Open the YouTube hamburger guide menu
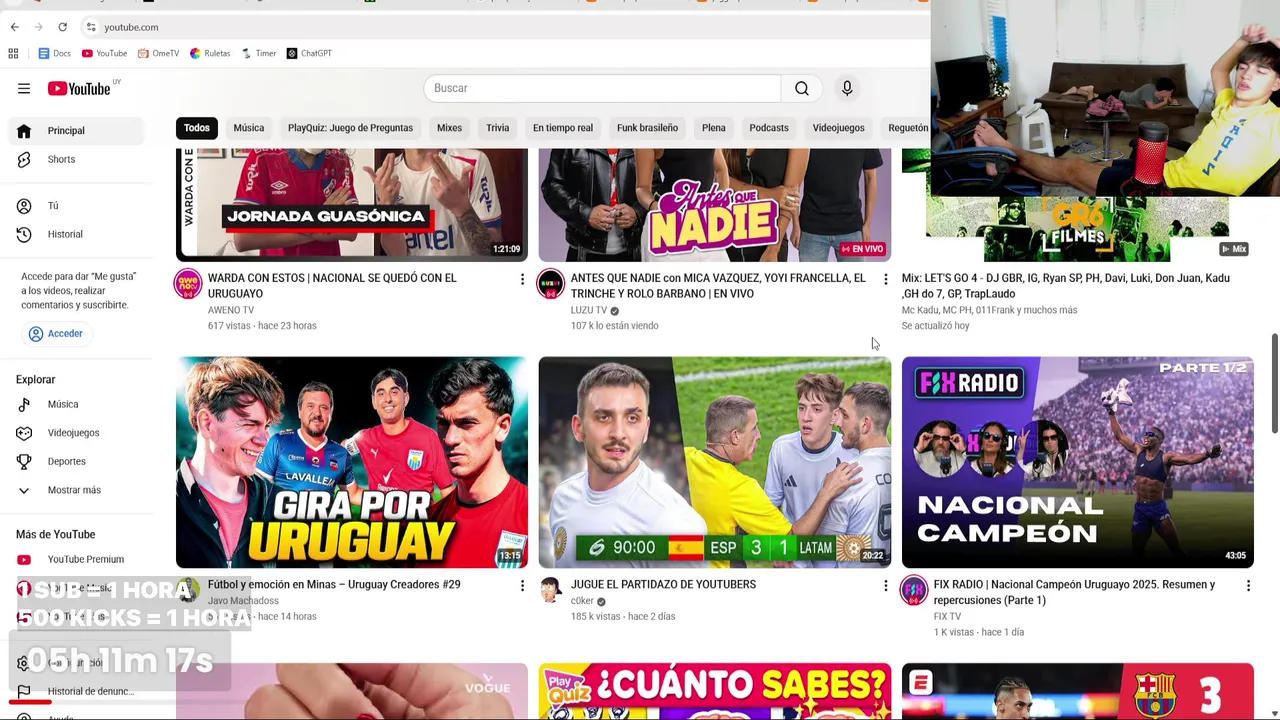 (x=24, y=88)
